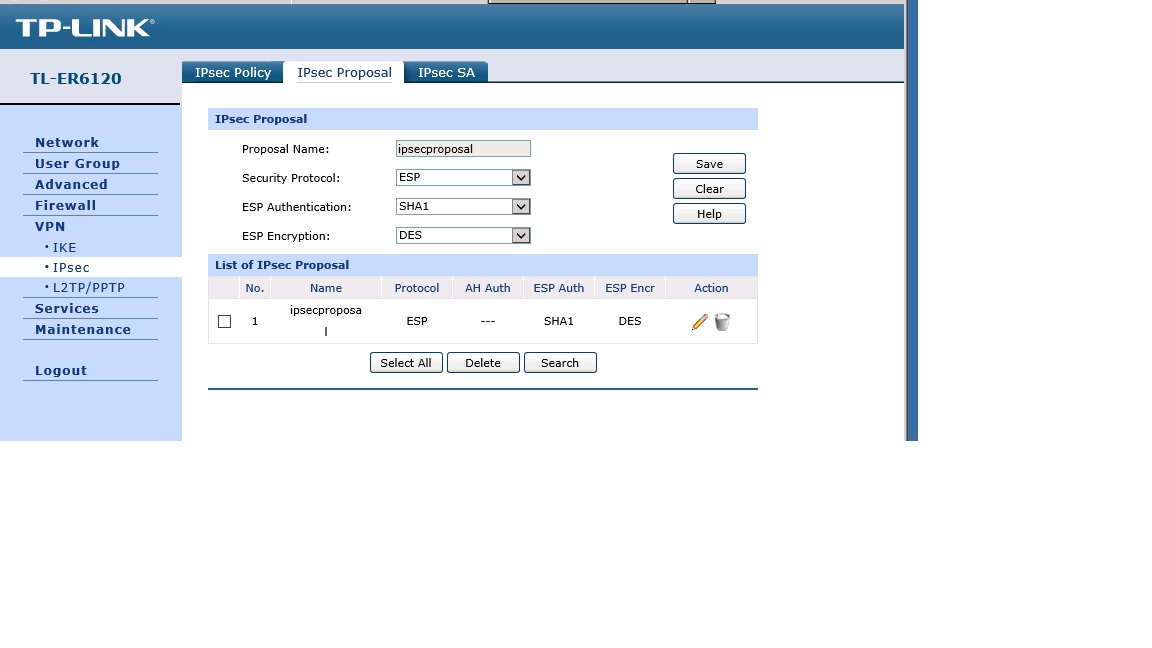1152x648 pixels.
Task: Click the TP-LINK logo
Action: click(x=85, y=28)
